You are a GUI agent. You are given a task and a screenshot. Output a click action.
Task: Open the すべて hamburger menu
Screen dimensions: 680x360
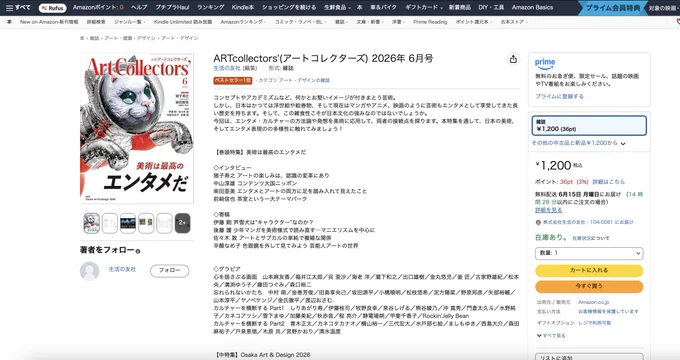click(18, 7)
